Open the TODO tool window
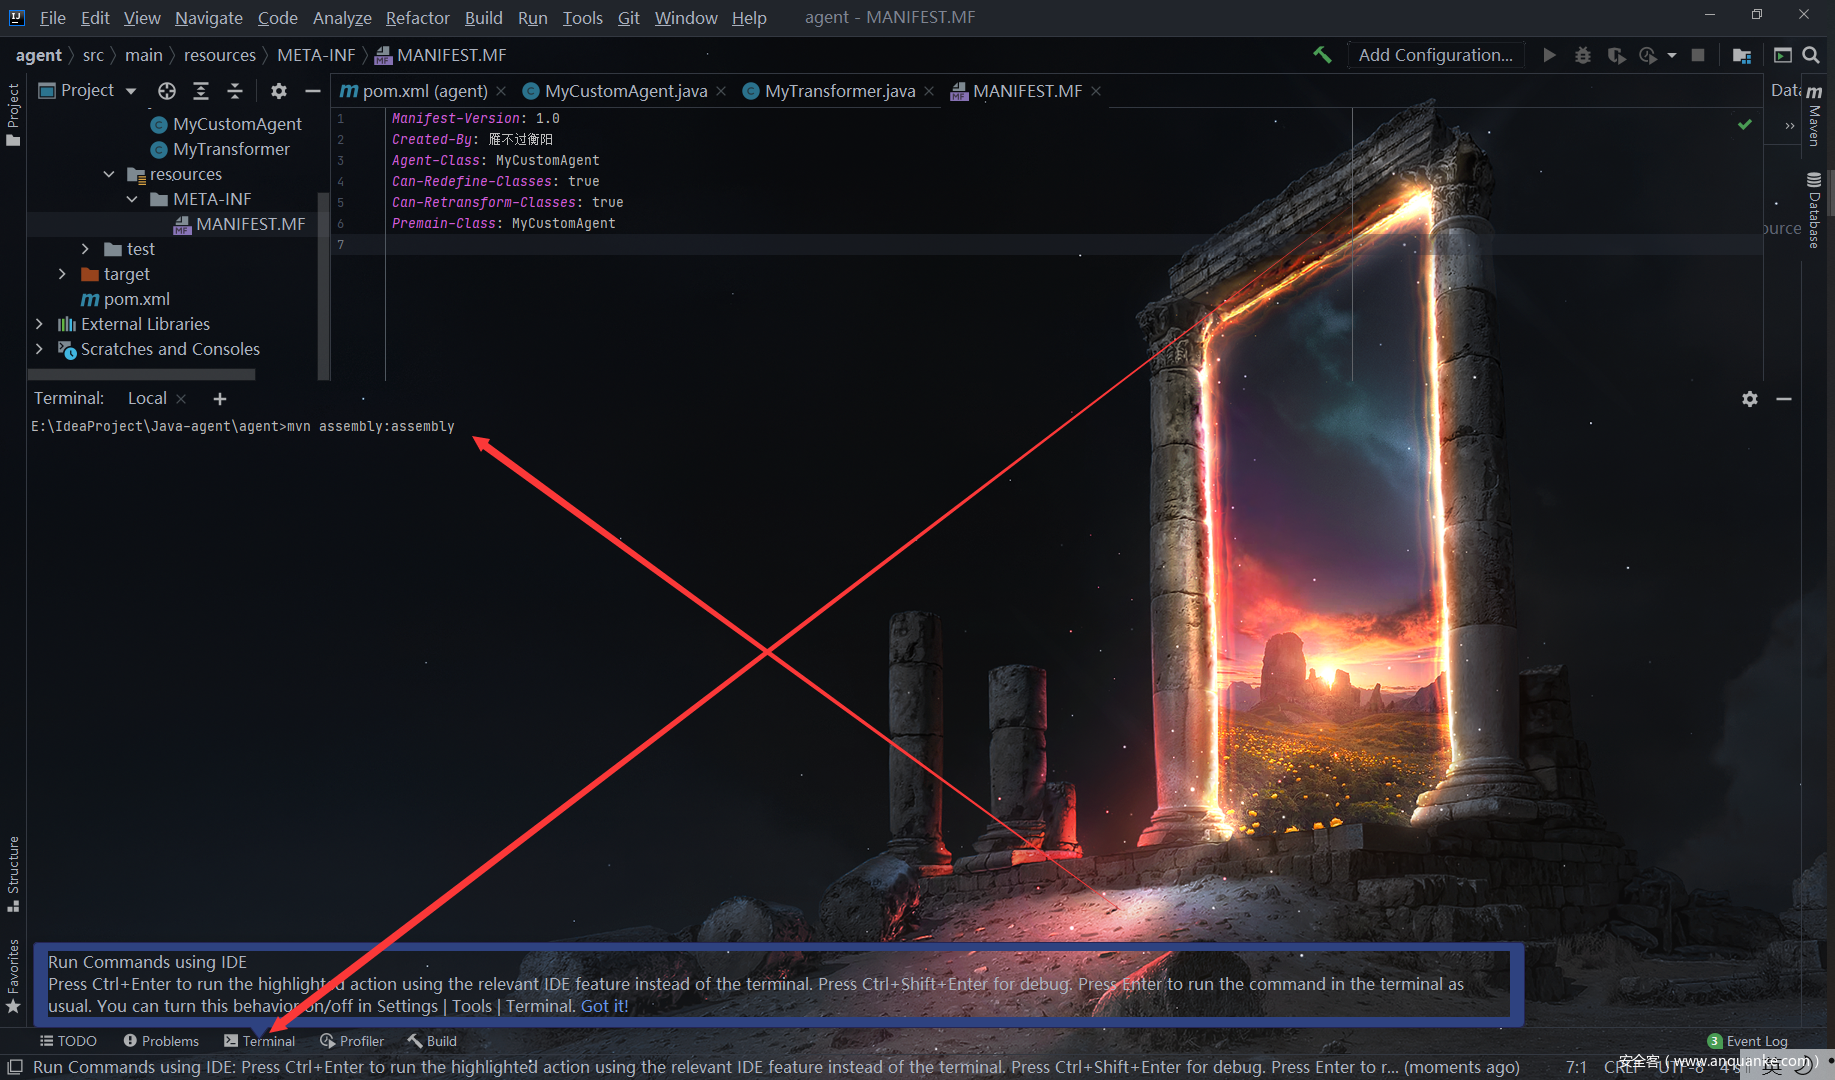Screen dimensions: 1835x1080 (x=68, y=1041)
